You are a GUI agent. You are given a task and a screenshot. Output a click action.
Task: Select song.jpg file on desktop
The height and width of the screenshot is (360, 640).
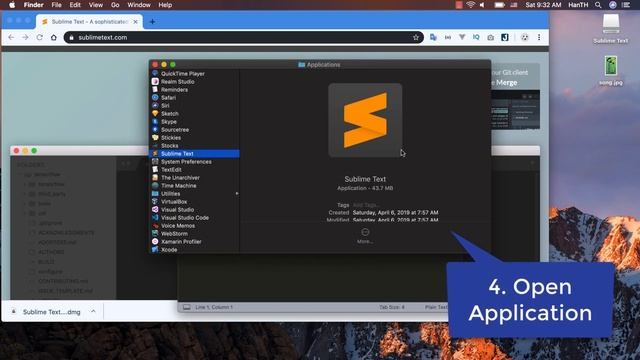tap(611, 71)
